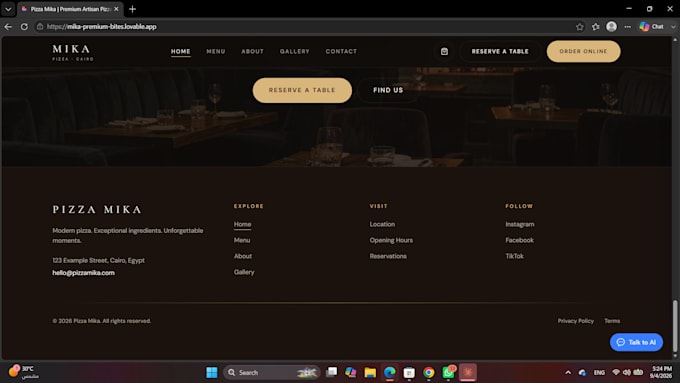This screenshot has width=680, height=383.
Task: Click header Reserve a Table button
Action: [500, 51]
